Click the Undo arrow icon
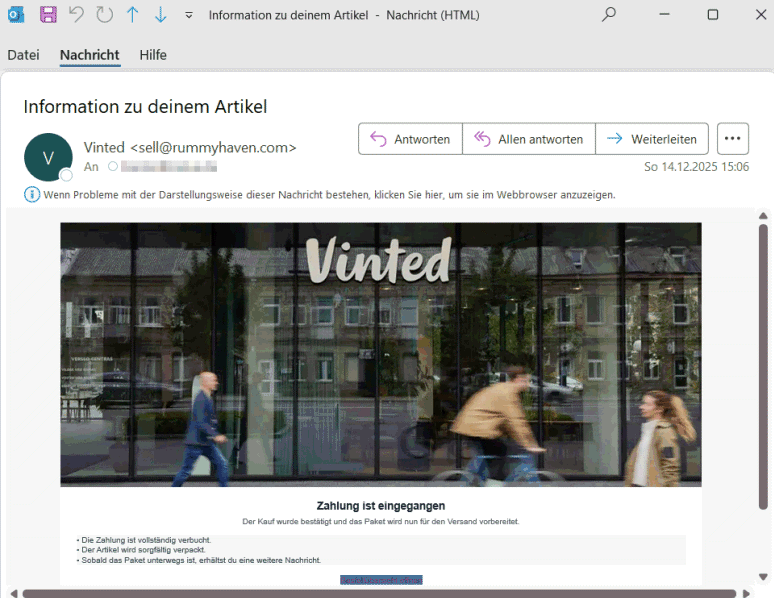 click(x=77, y=15)
